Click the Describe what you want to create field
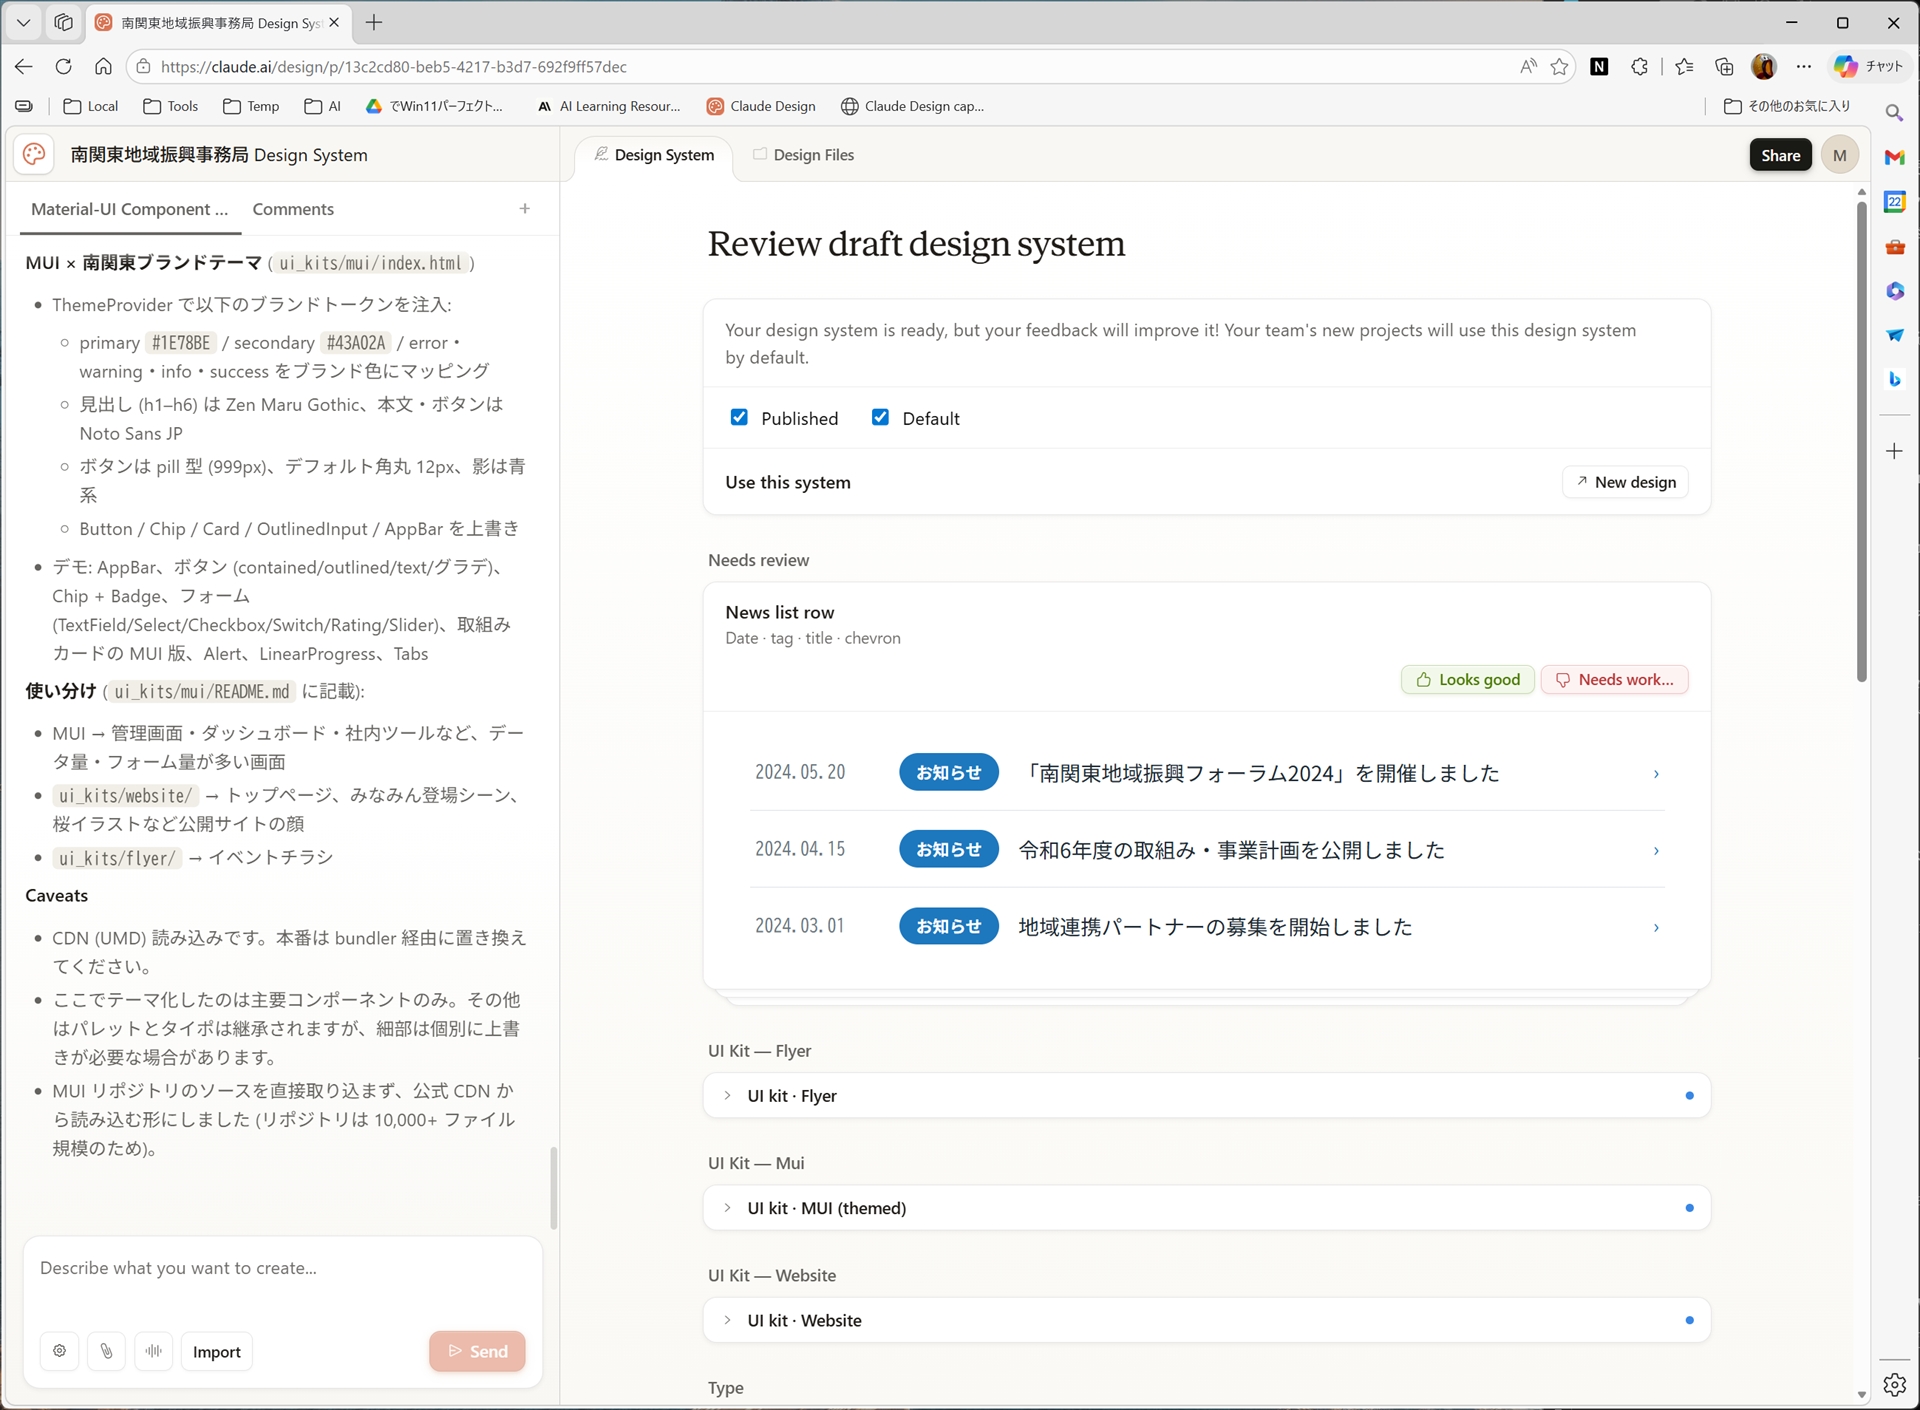The image size is (1920, 1410). click(x=280, y=1268)
